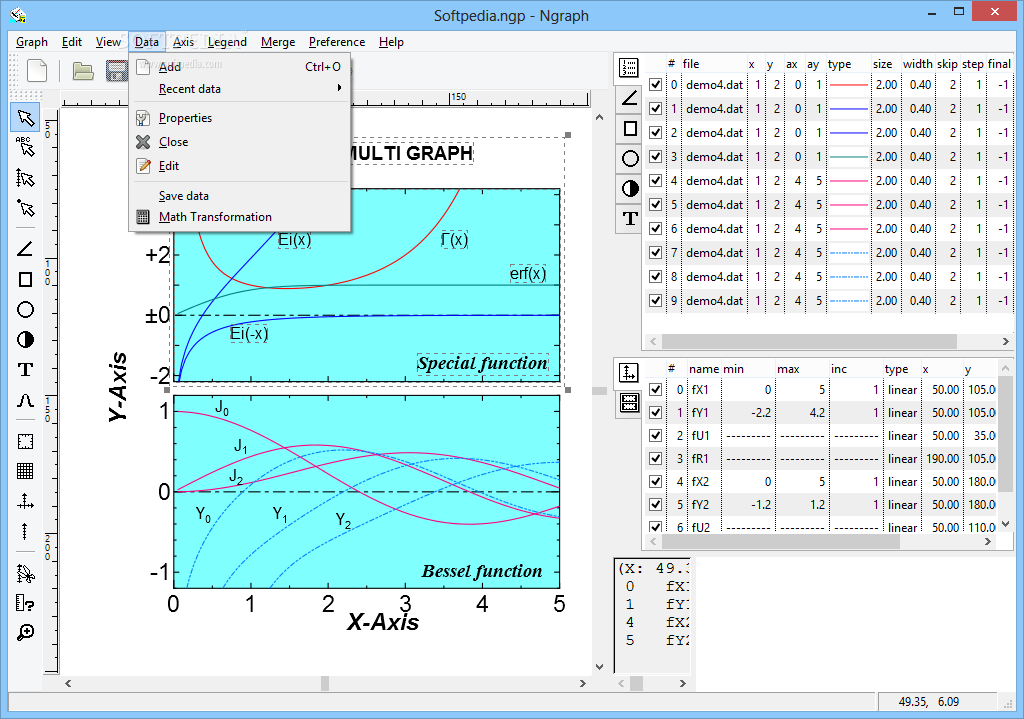Choose Math Transformation in Data menu

pyautogui.click(x=240, y=217)
